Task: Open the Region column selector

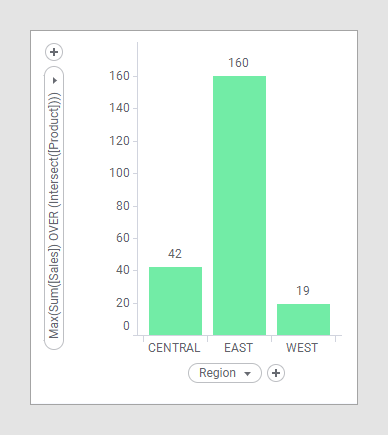Action: click(x=225, y=373)
